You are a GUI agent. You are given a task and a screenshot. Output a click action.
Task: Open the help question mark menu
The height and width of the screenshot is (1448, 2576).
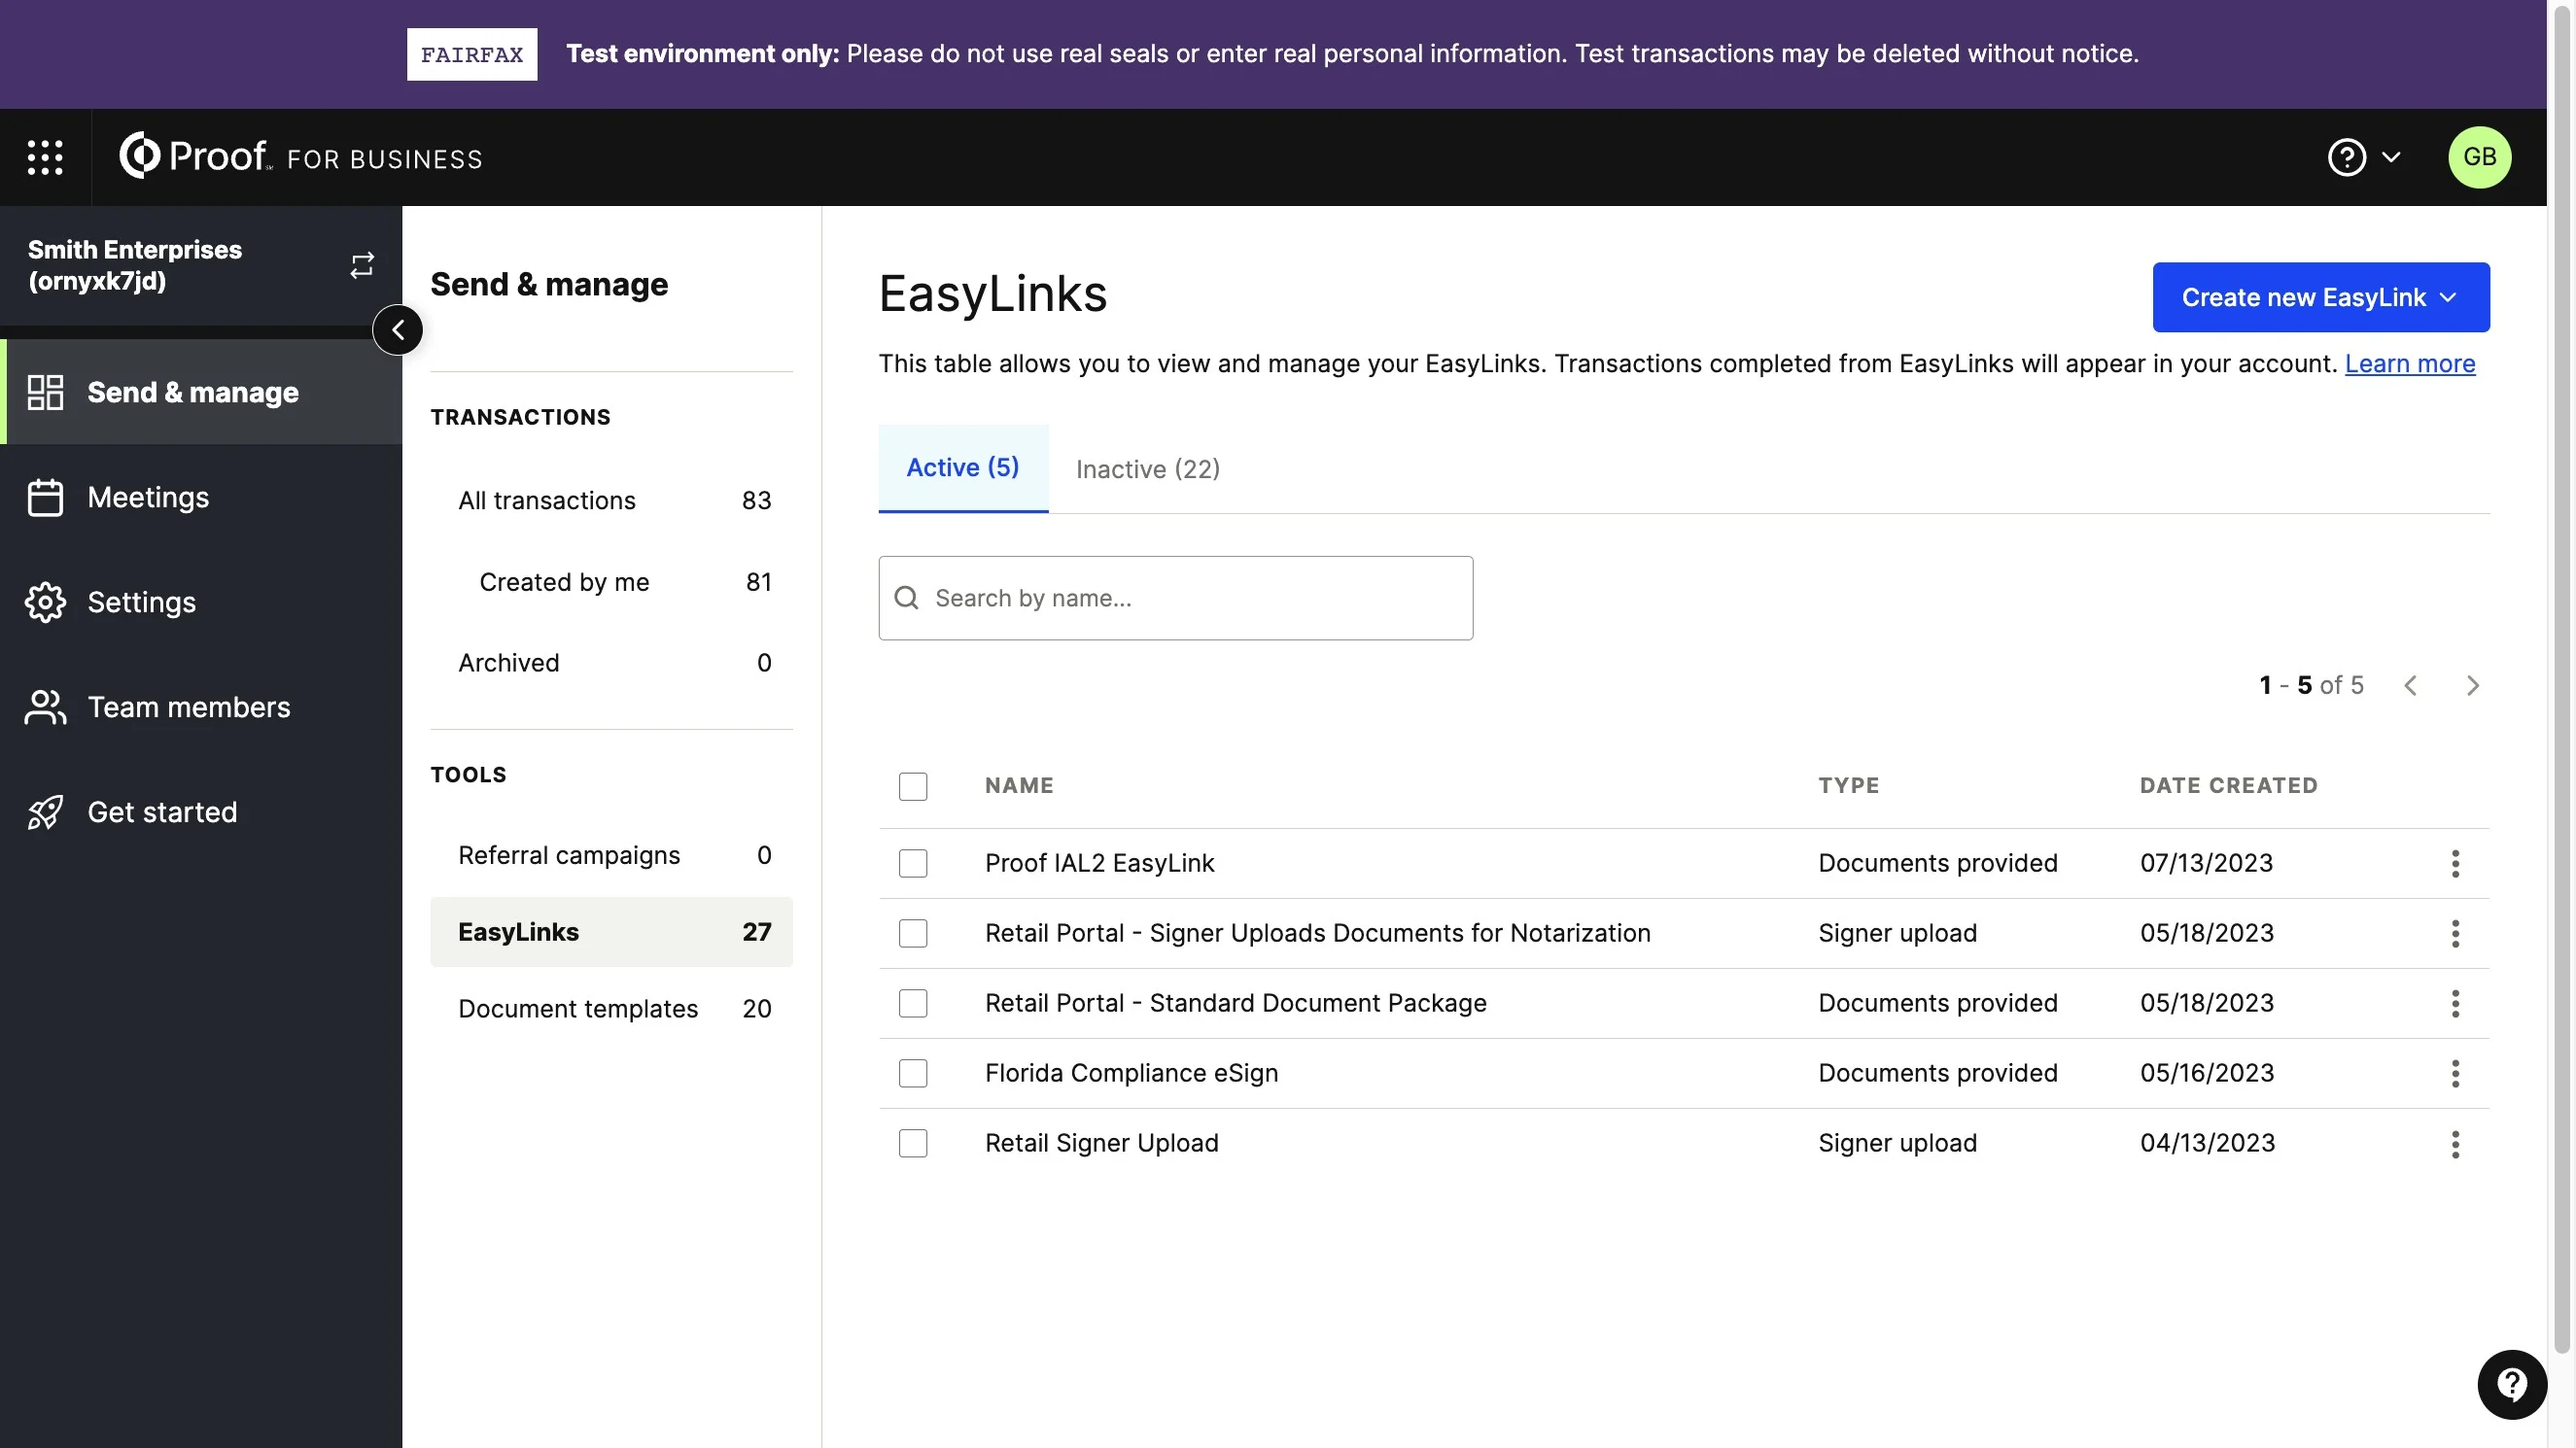[2346, 157]
